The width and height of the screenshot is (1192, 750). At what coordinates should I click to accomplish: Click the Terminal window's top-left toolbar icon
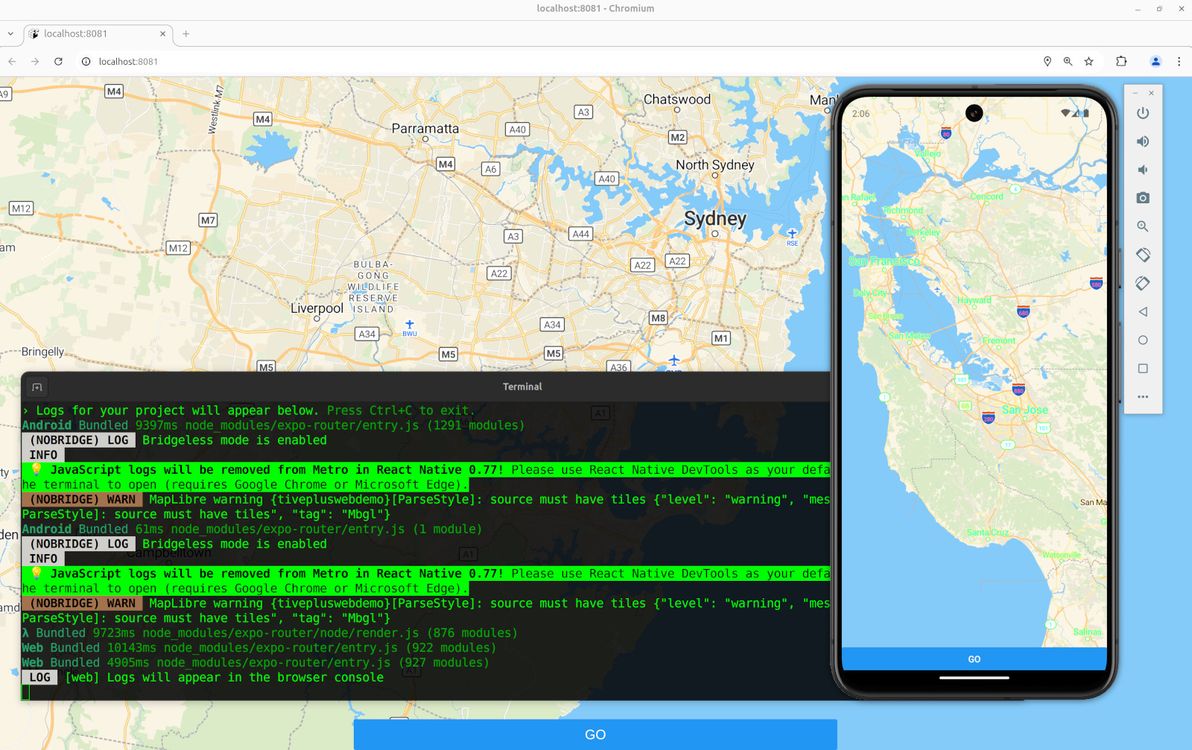click(36, 387)
